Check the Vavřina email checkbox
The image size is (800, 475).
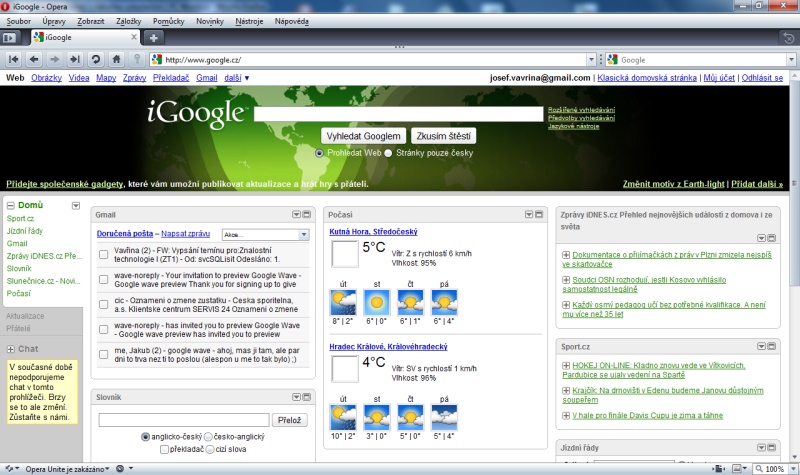(104, 255)
